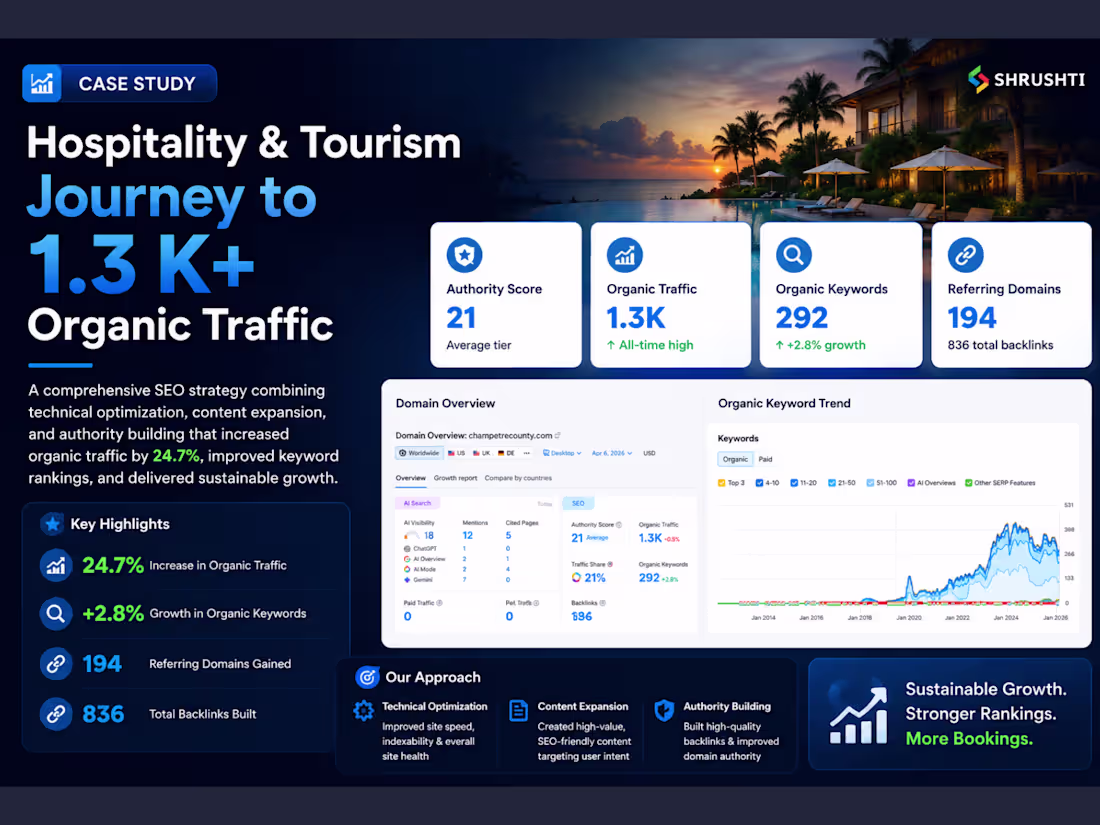Toggle the Other SERP Features checkbox
The width and height of the screenshot is (1100, 825).
tap(968, 483)
